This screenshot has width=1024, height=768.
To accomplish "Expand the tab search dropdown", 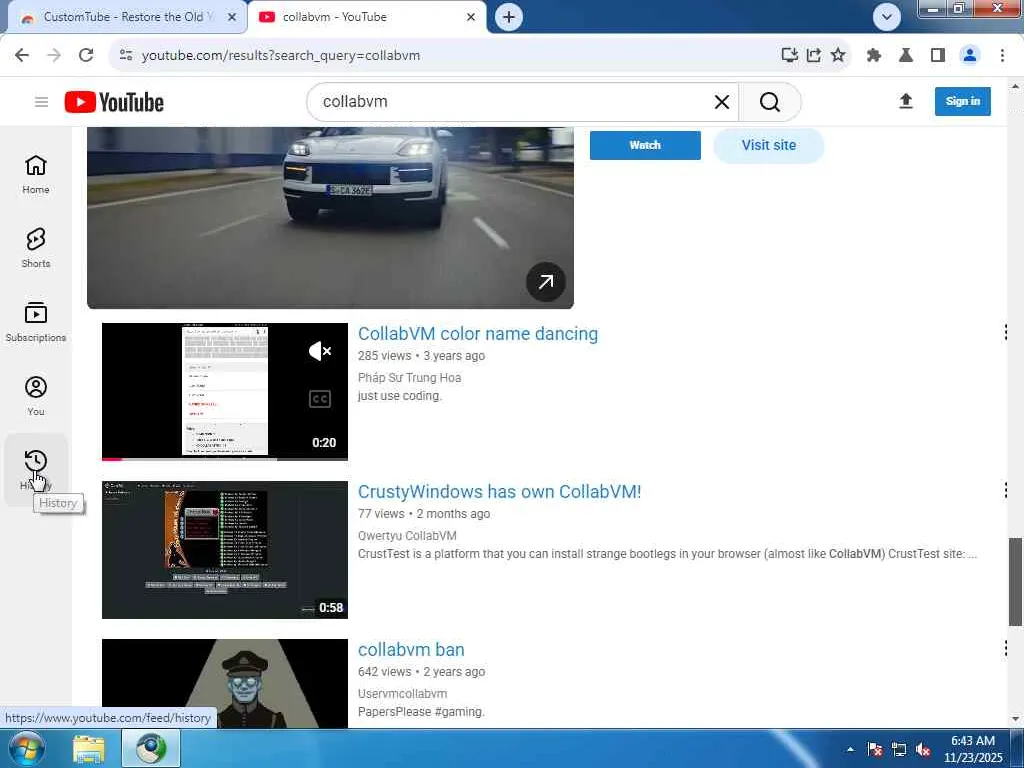I will tap(886, 17).
